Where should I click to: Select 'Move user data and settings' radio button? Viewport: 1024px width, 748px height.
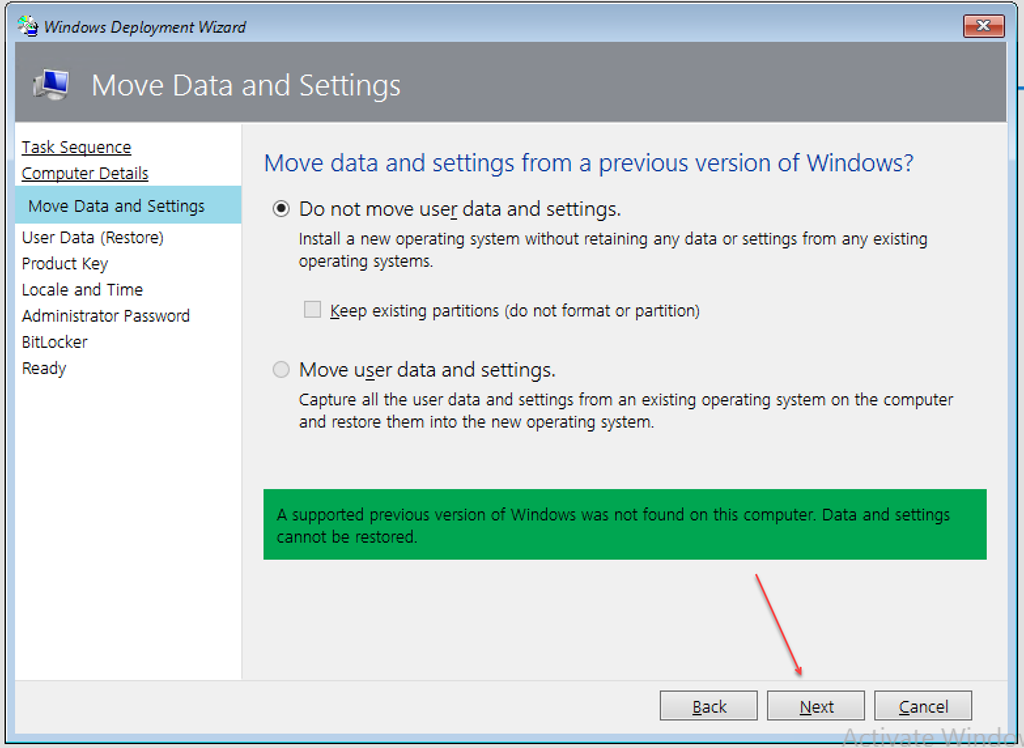(282, 370)
